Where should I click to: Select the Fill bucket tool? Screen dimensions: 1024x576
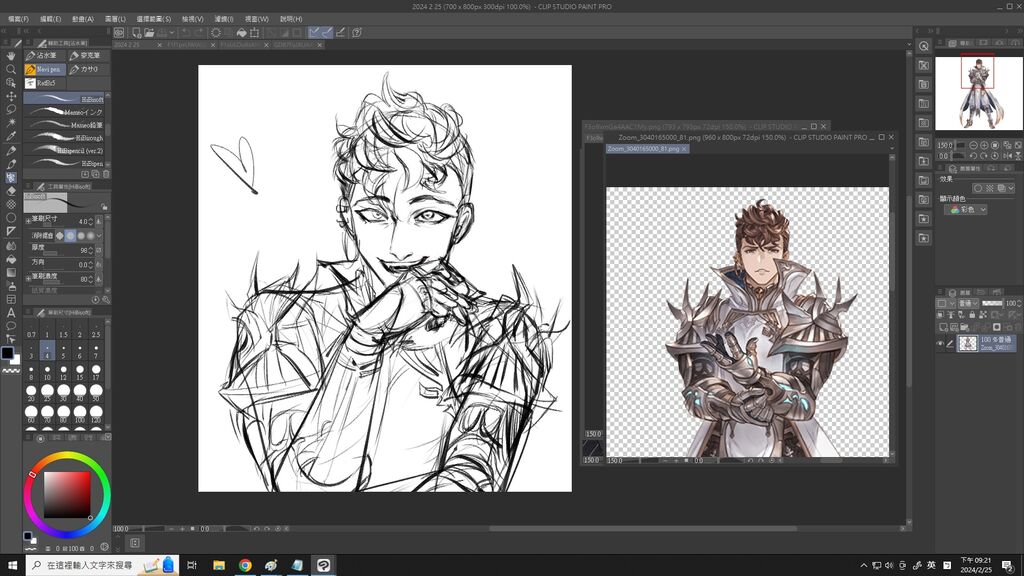coord(11,259)
